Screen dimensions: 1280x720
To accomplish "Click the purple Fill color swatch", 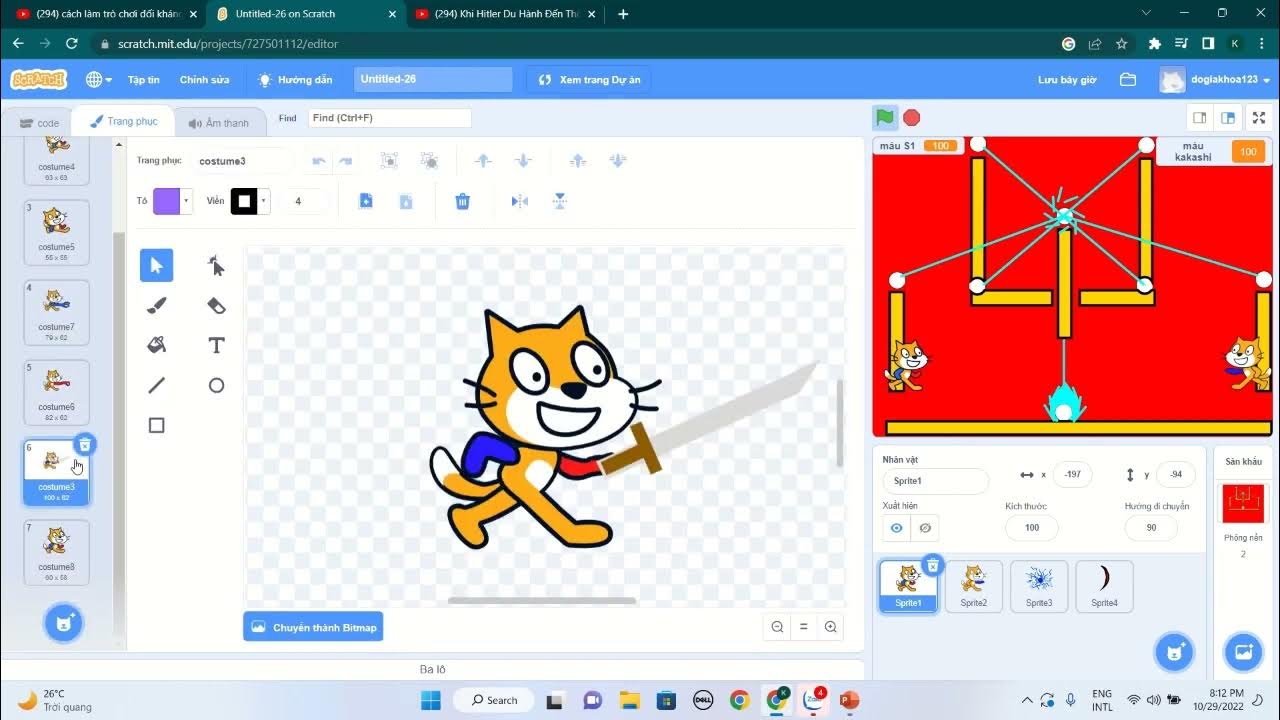I will [x=166, y=201].
